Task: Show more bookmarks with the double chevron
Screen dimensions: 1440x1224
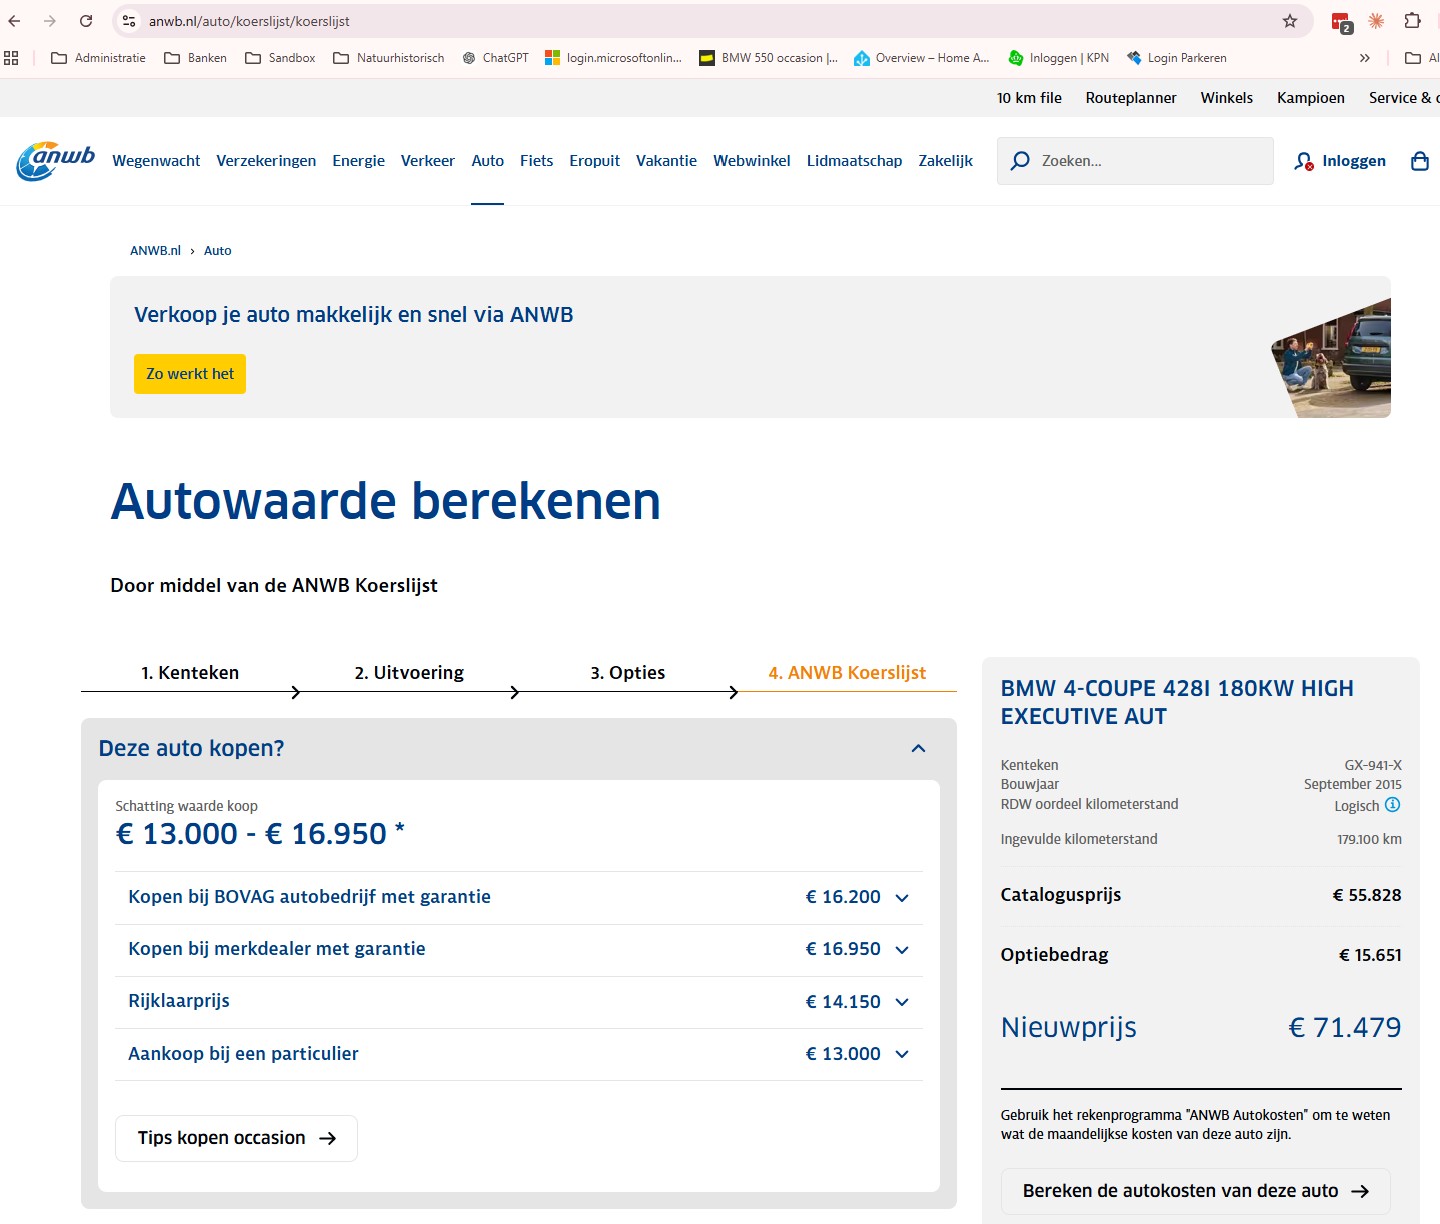Action: 1365,58
